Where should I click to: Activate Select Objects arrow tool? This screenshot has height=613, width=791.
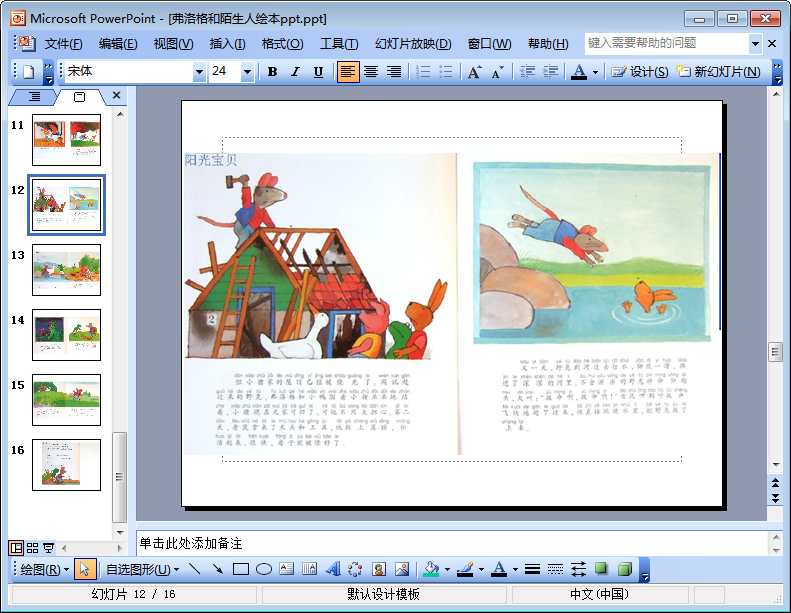85,570
